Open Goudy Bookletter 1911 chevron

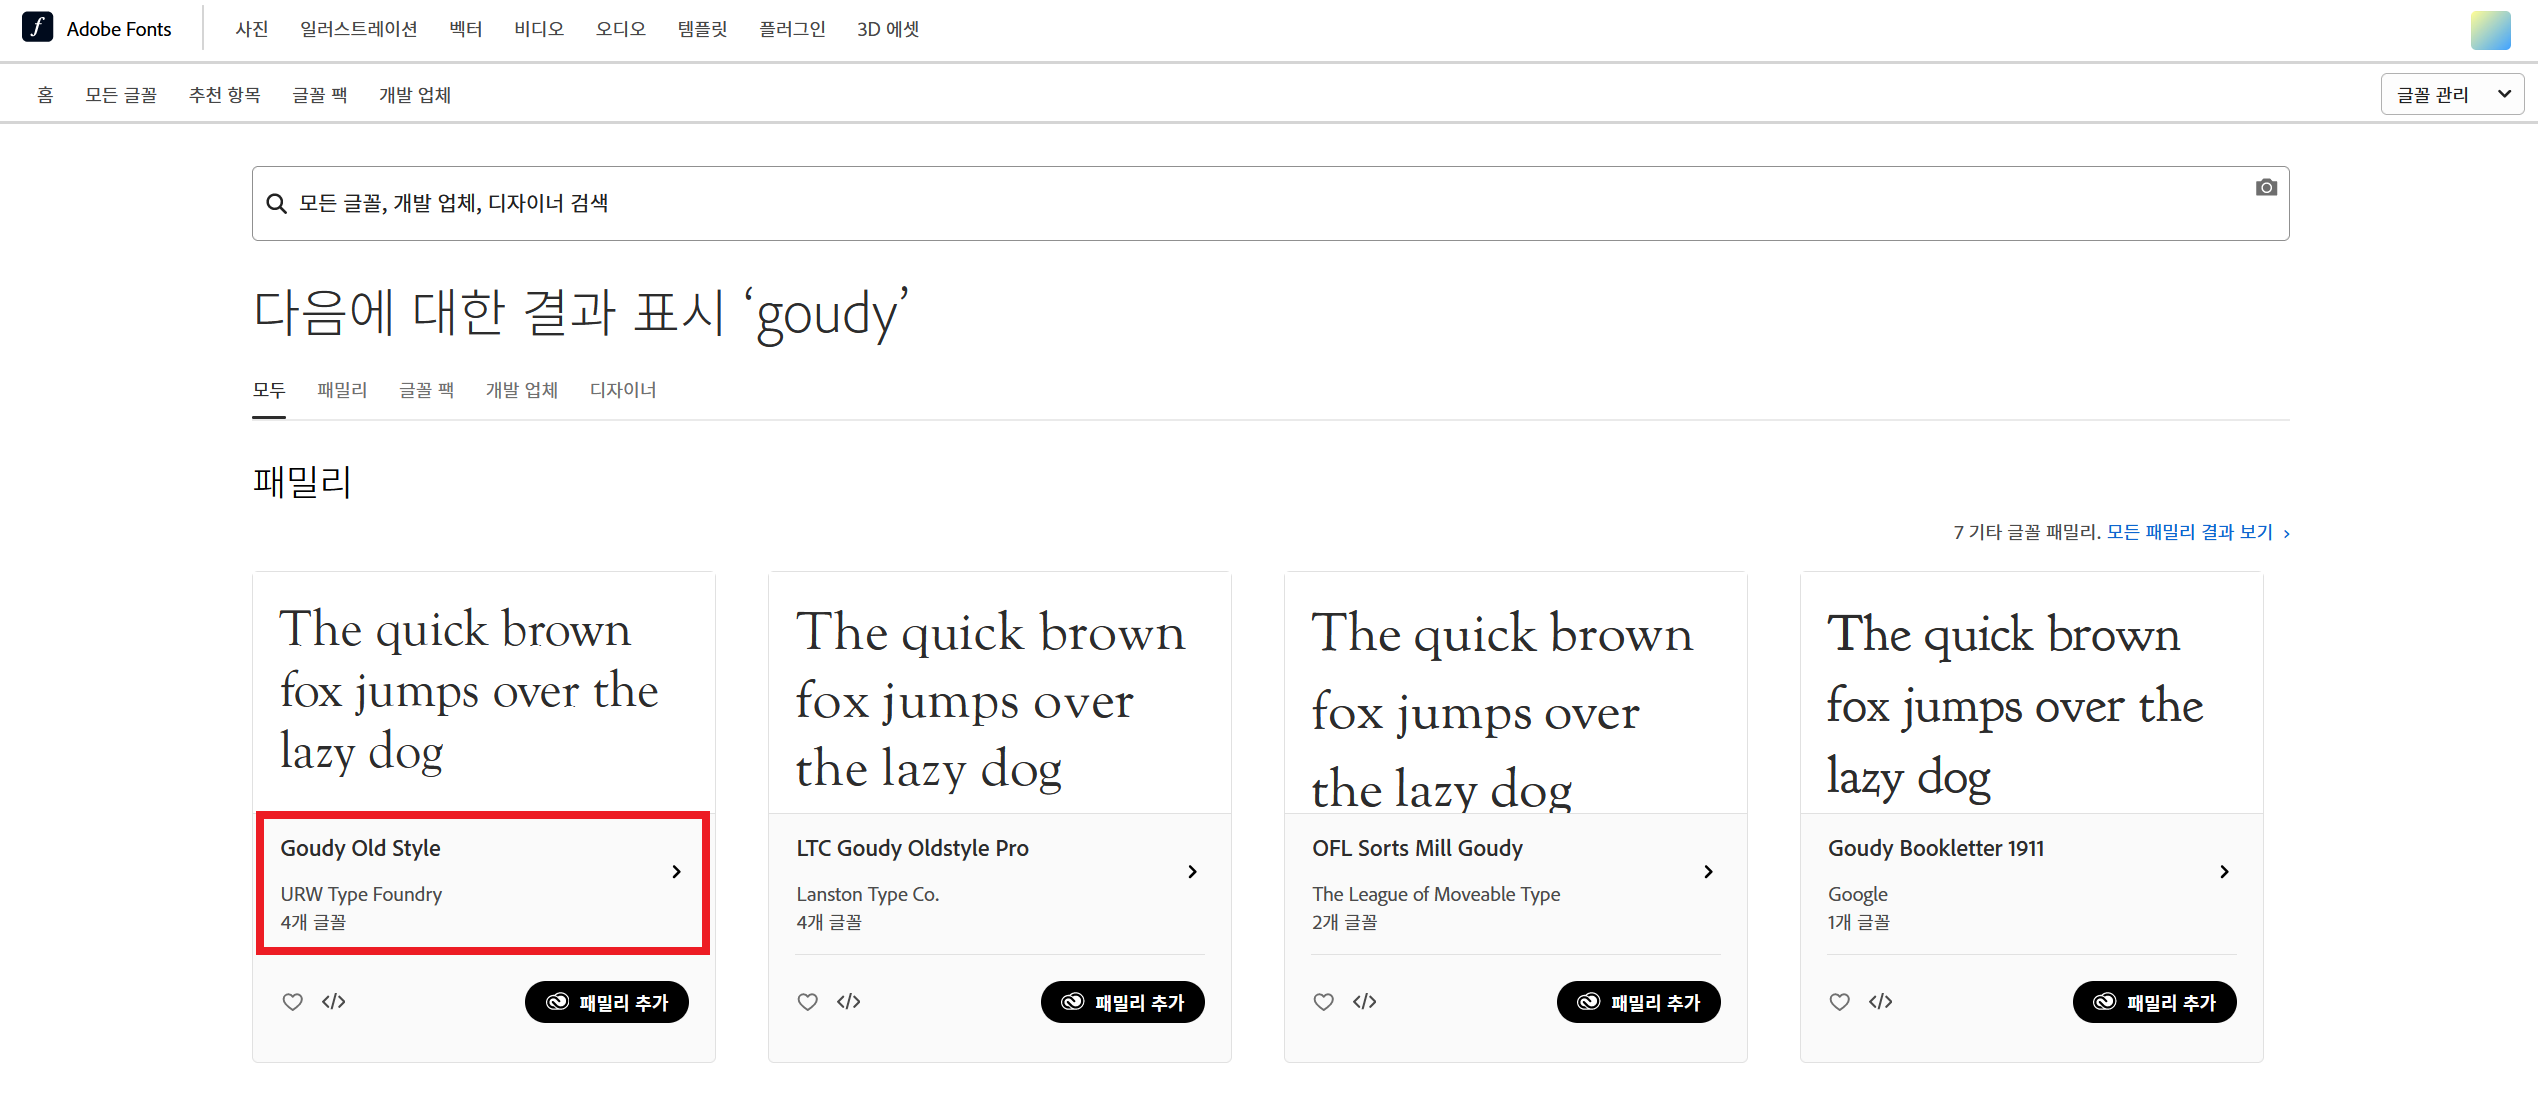(x=2225, y=872)
